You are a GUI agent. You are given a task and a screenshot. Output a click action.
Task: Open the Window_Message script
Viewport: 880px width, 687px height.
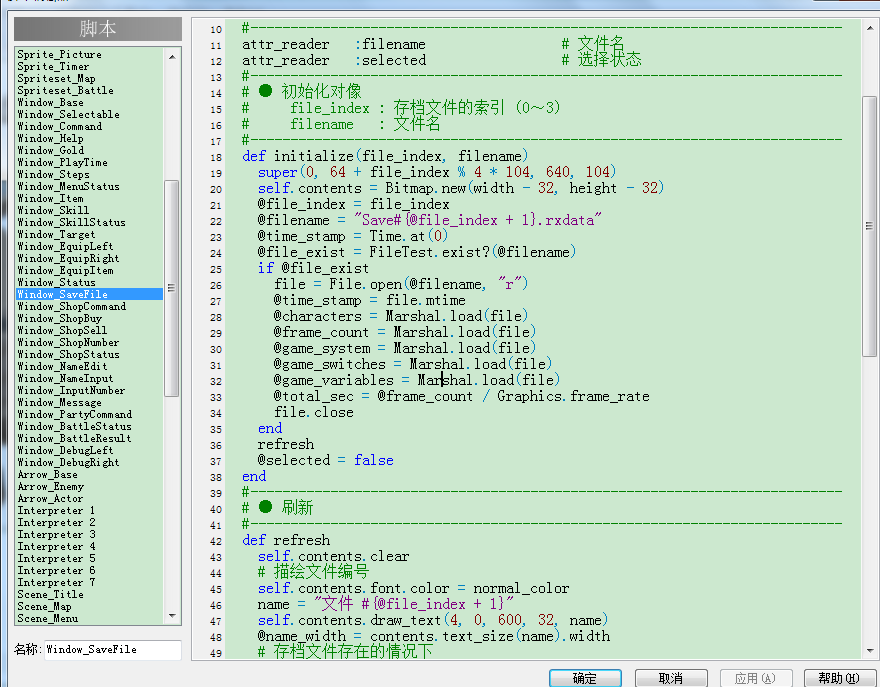(x=59, y=402)
